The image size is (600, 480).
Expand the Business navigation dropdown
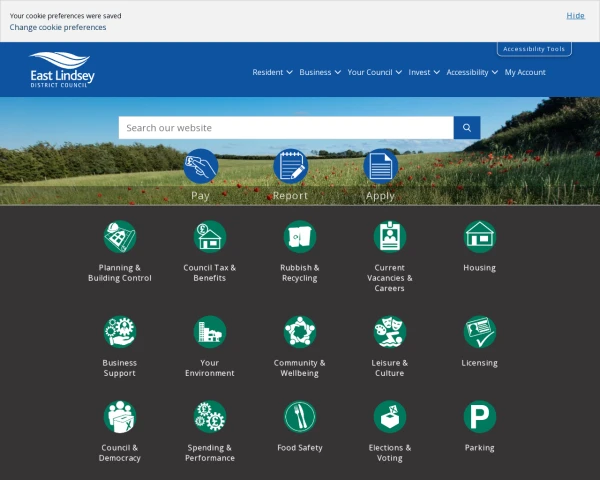(x=320, y=73)
